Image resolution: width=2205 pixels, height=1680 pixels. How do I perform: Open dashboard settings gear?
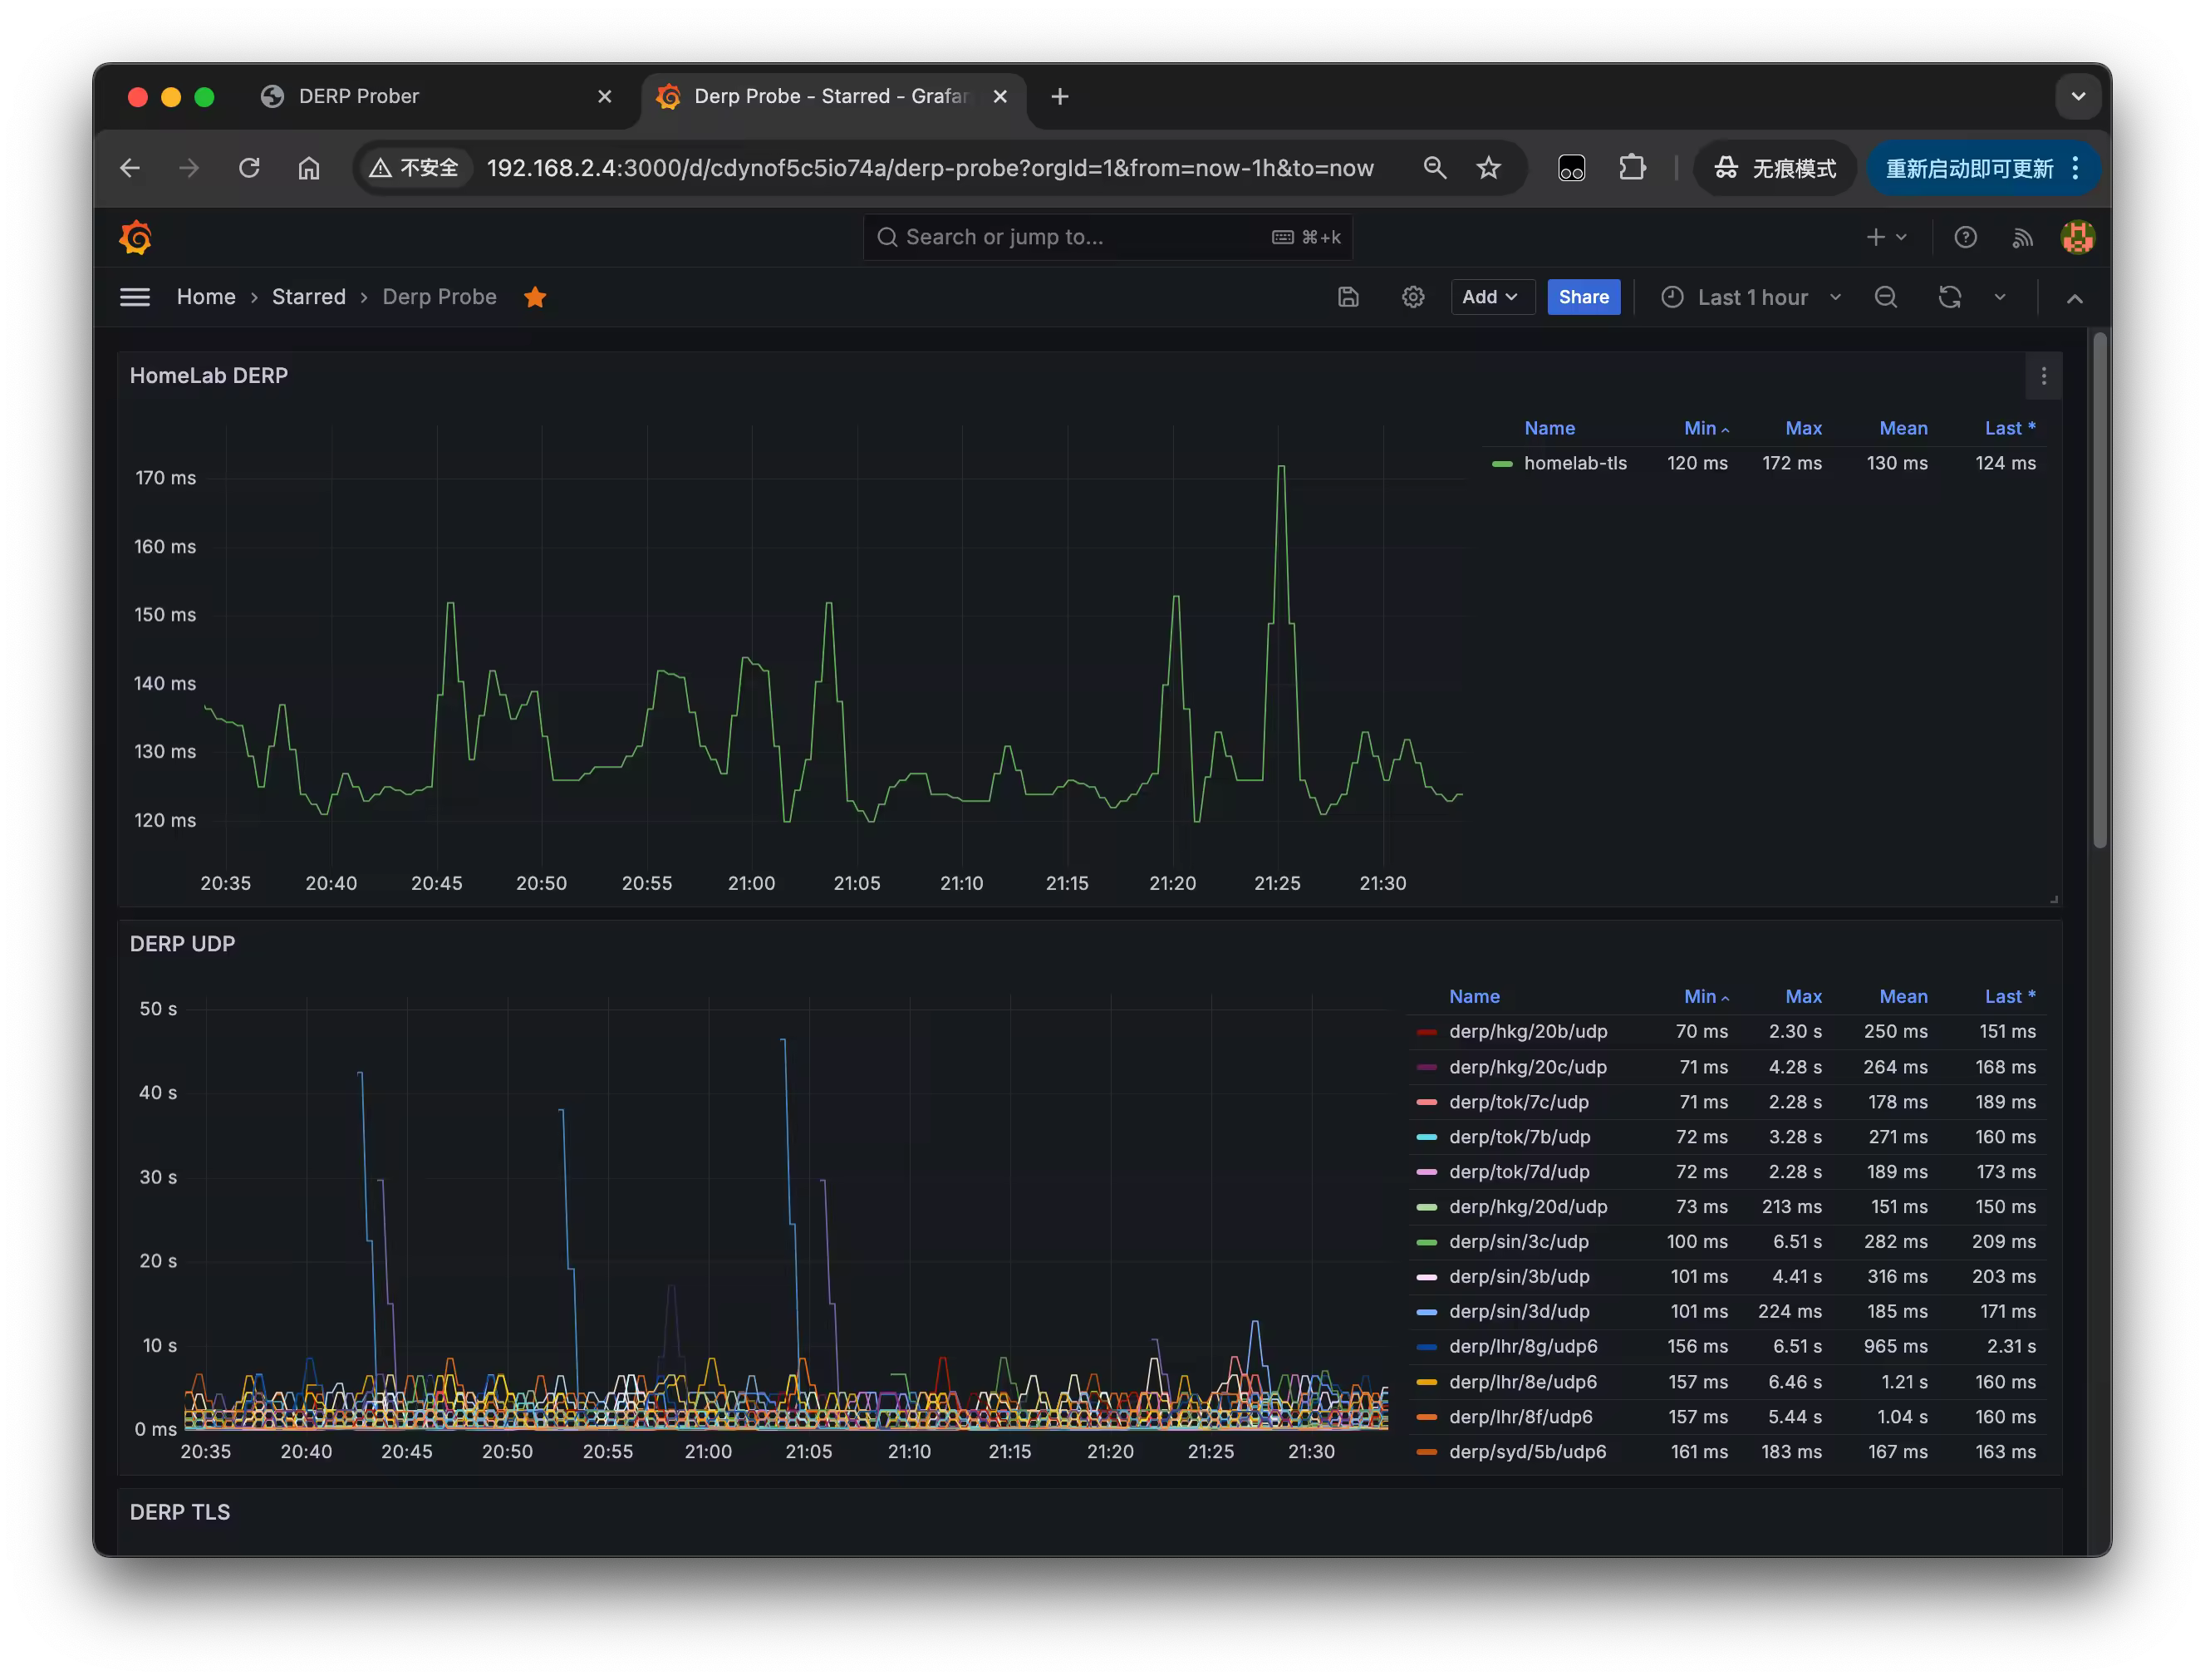coord(1412,297)
